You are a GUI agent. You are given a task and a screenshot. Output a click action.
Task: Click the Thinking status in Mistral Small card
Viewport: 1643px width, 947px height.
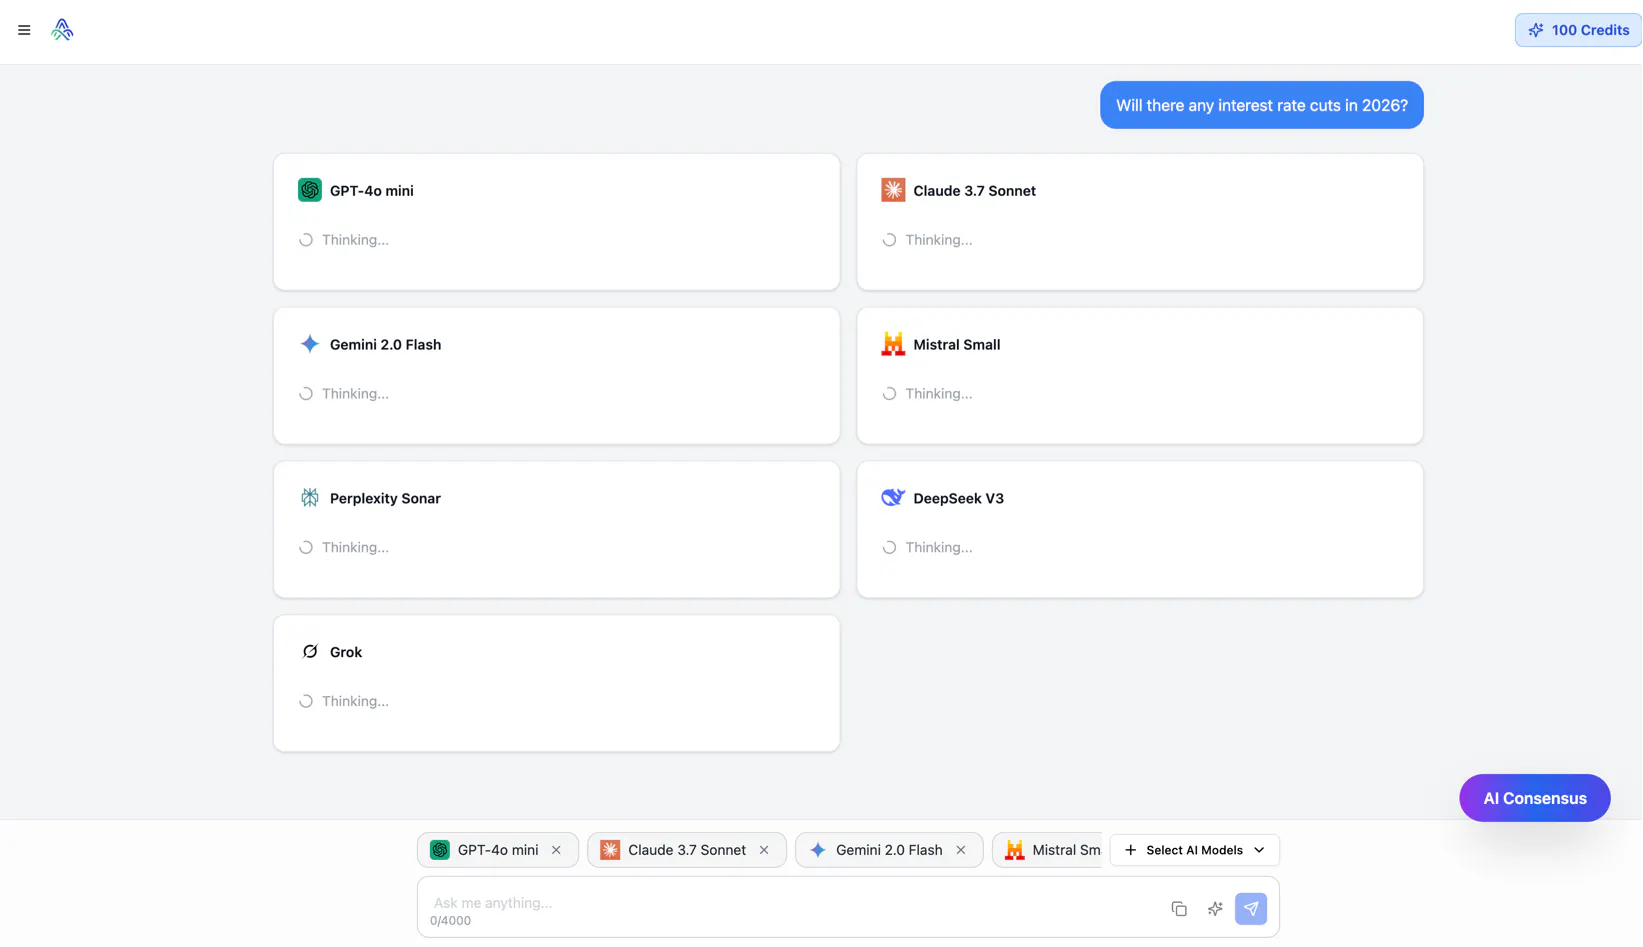(x=927, y=394)
